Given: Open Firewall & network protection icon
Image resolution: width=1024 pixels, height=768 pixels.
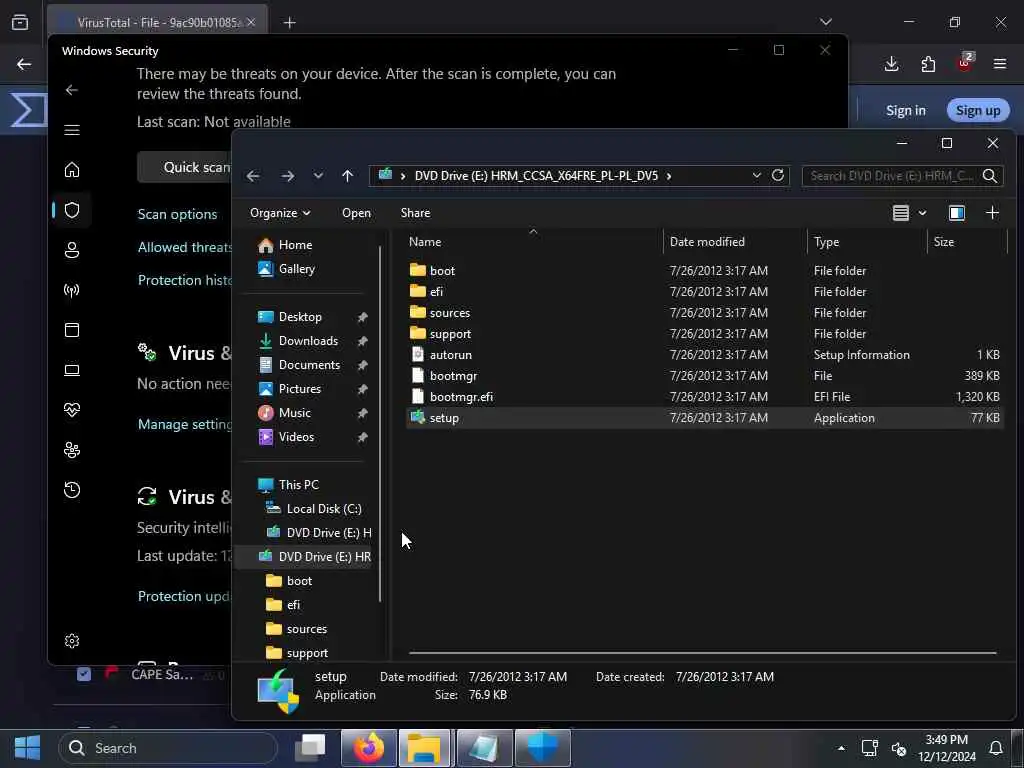Looking at the screenshot, I should click(72, 290).
